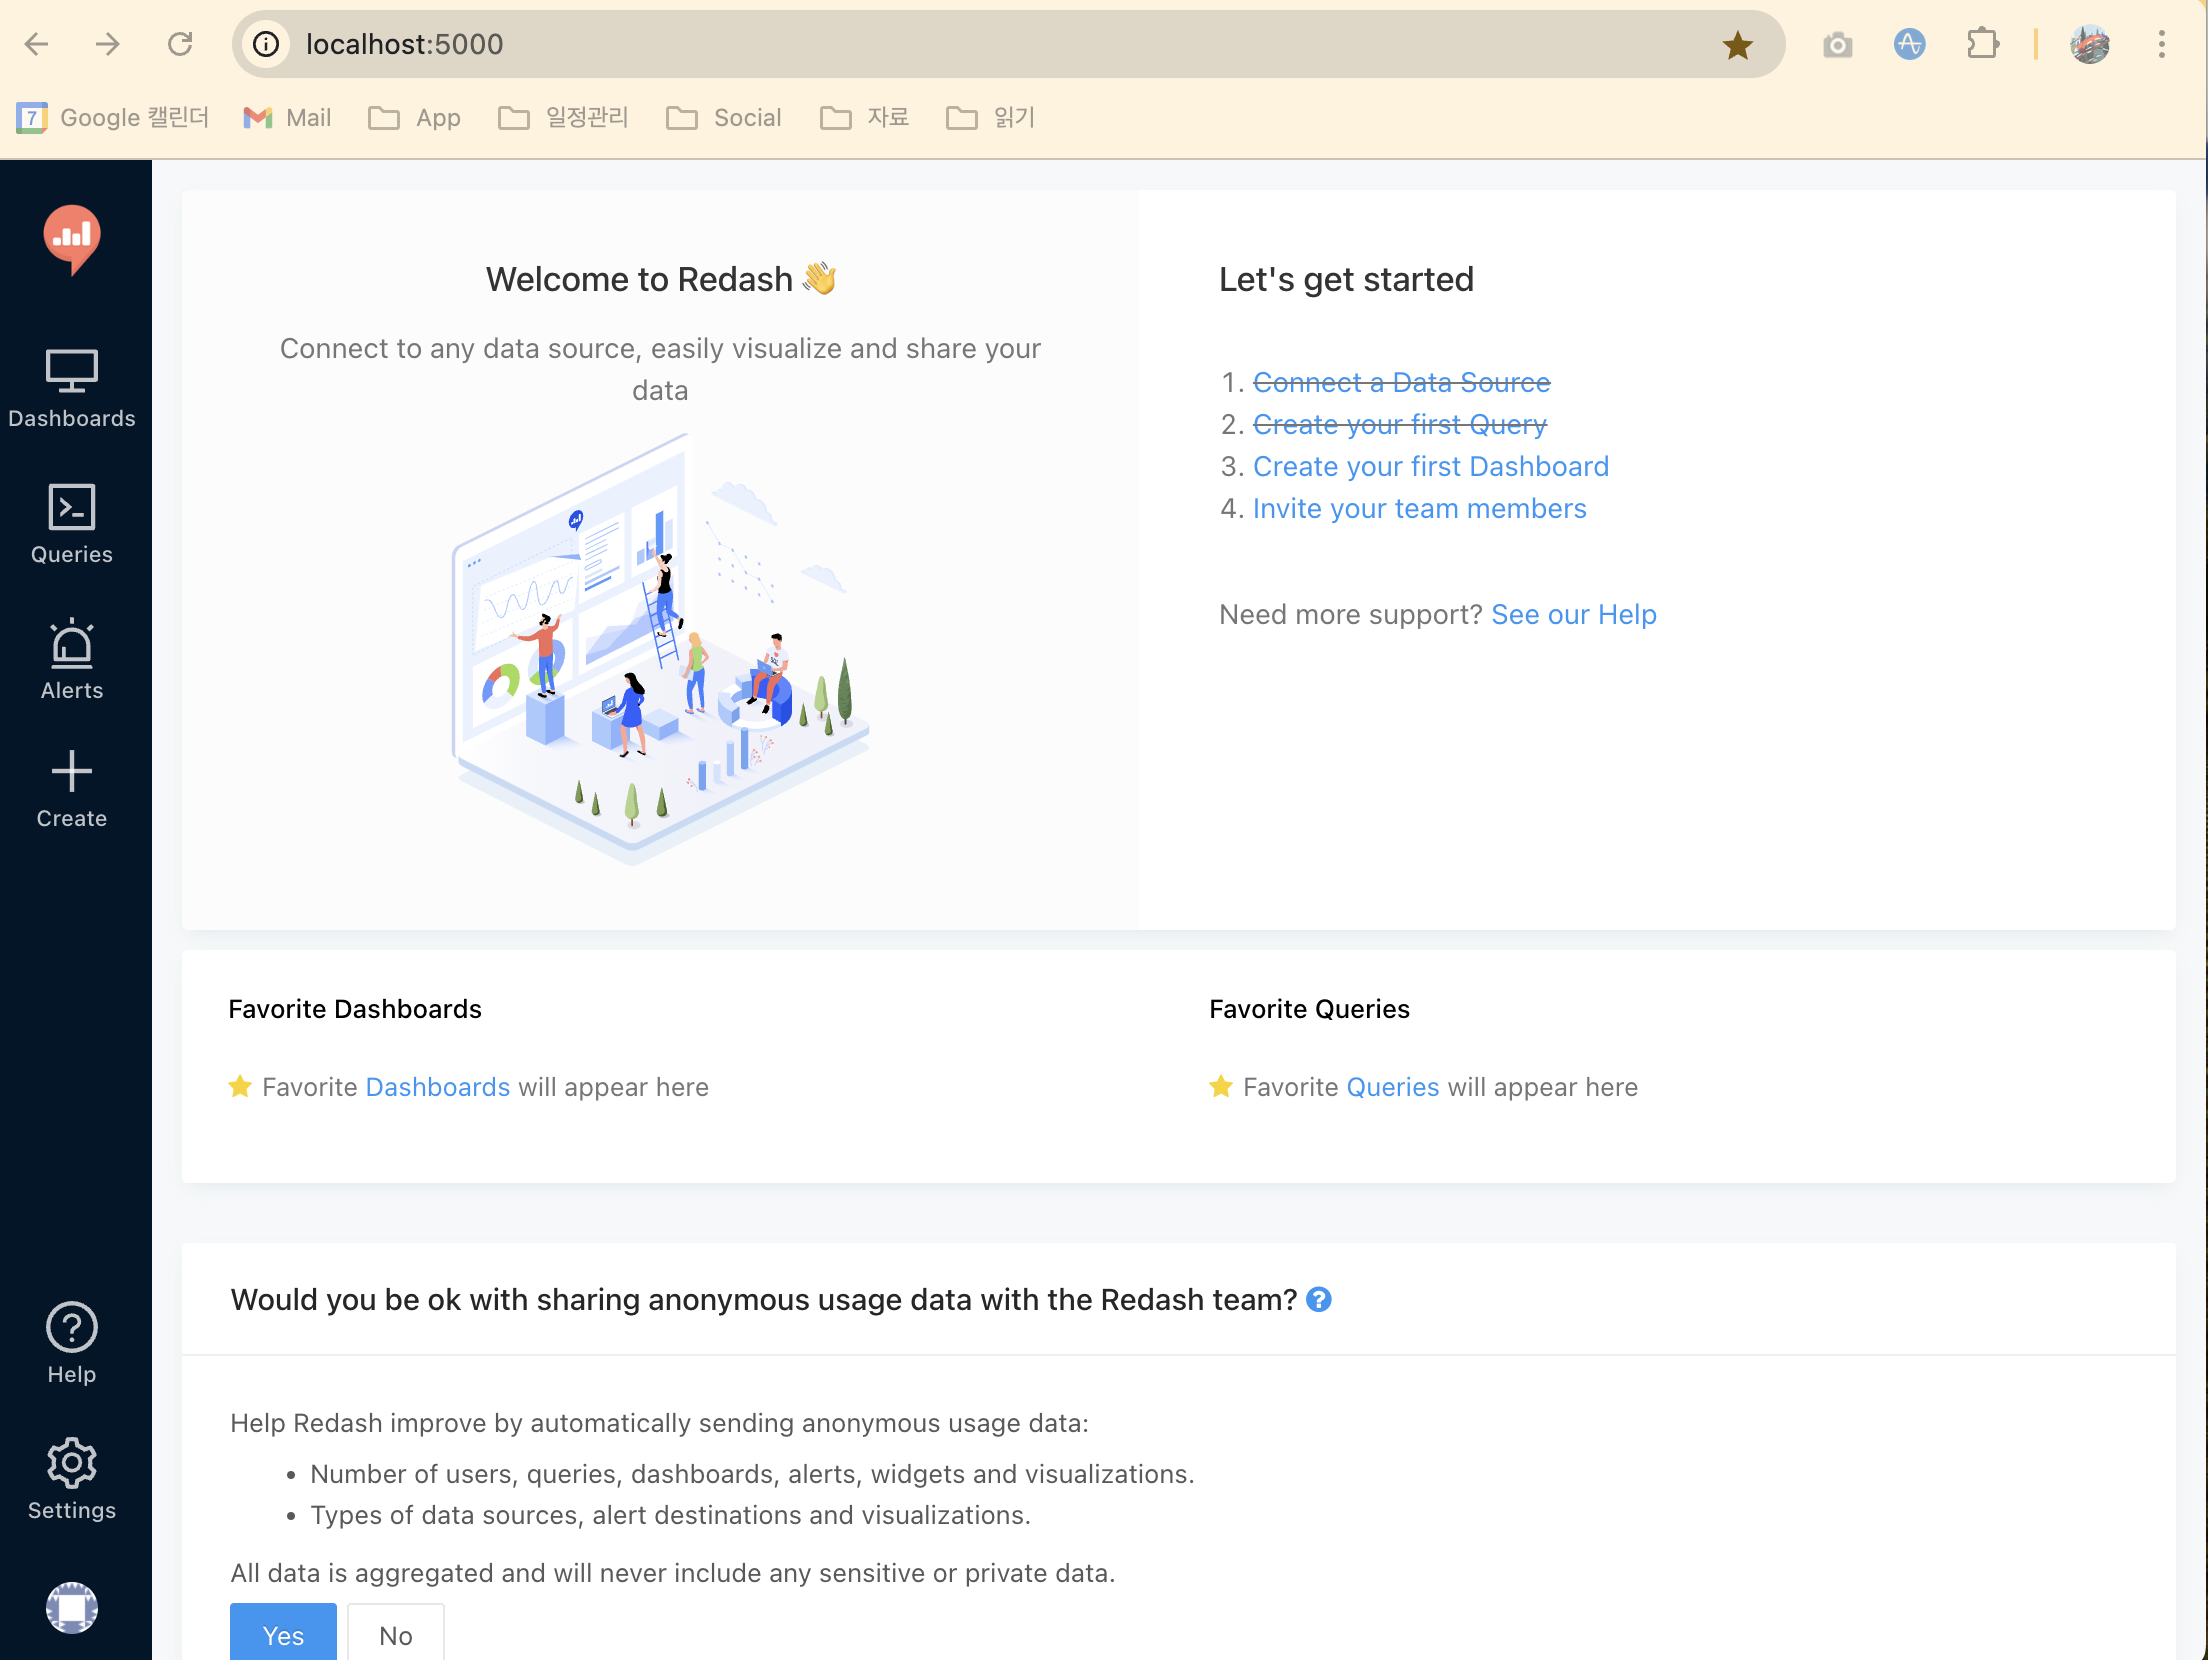Viewport: 2208px width, 1660px height.
Task: Open Chrome's three-dot menu
Action: (x=2161, y=44)
